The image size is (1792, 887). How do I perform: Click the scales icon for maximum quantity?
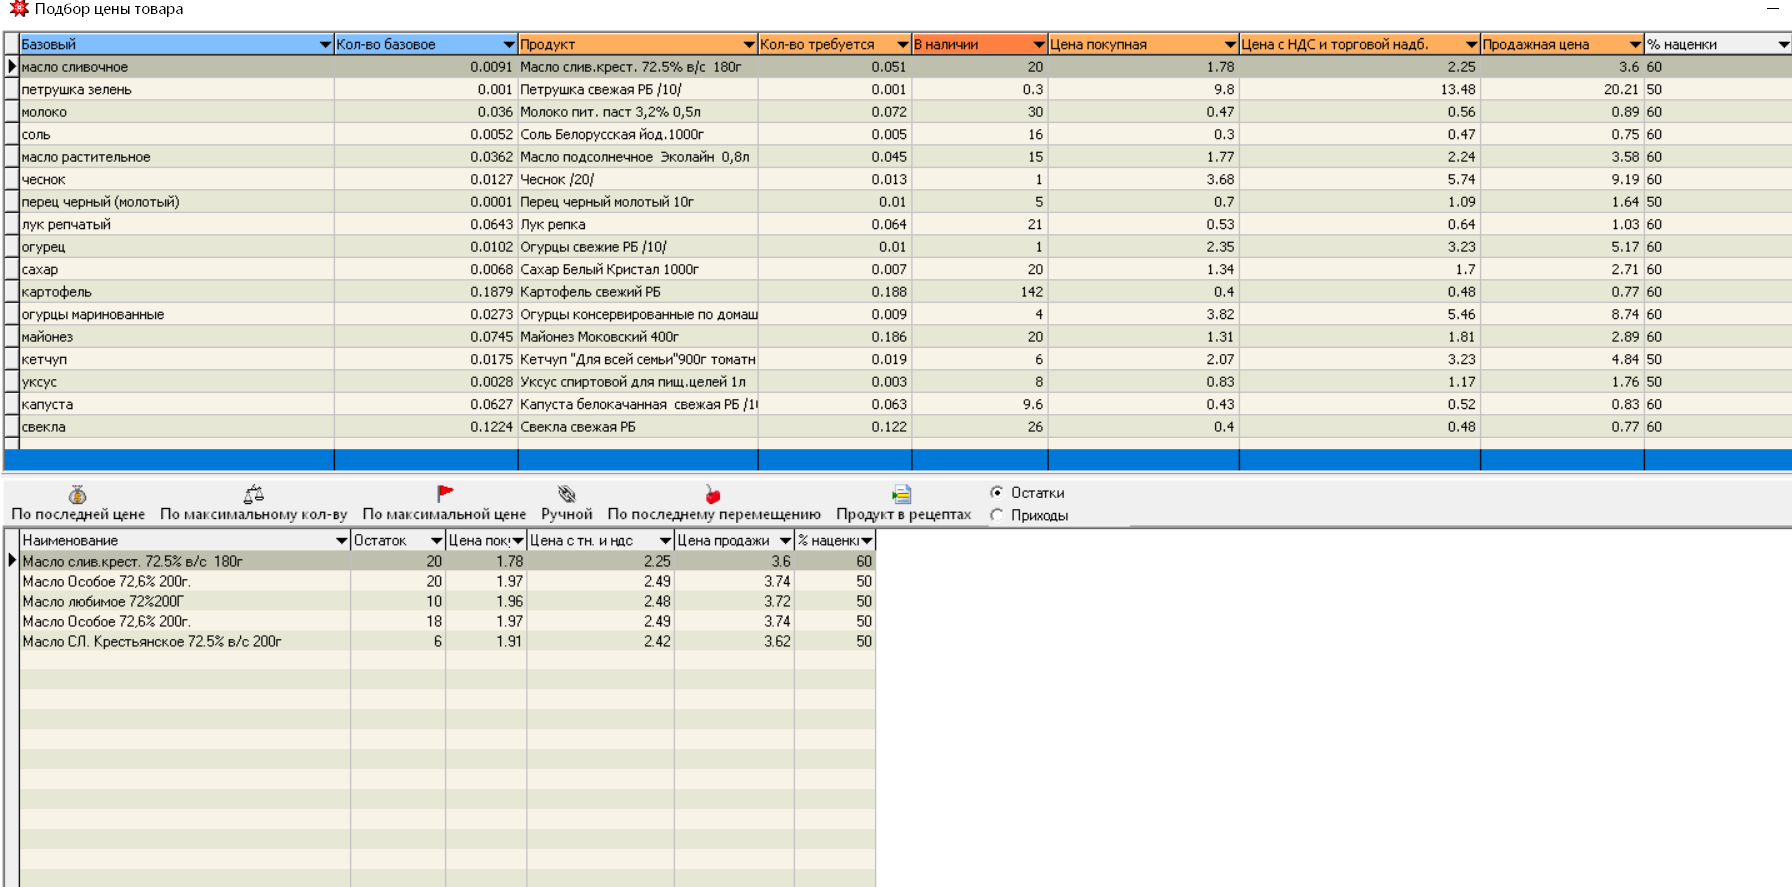254,494
